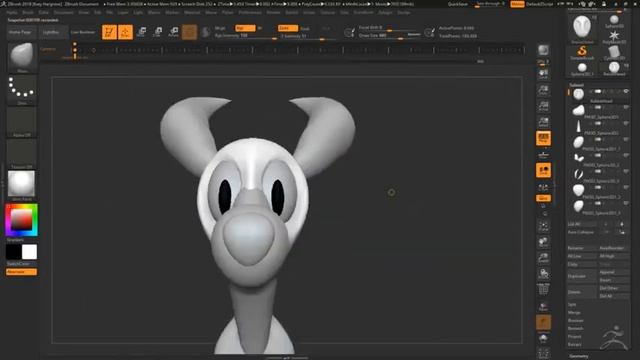Screen dimensions: 640x360
Task: Toggle Perspective (Persp) button
Action: pyautogui.click(x=543, y=138)
